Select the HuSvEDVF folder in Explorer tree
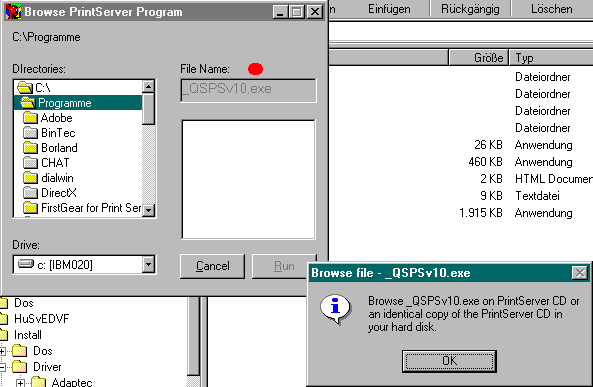The image size is (593, 387). pos(41,319)
